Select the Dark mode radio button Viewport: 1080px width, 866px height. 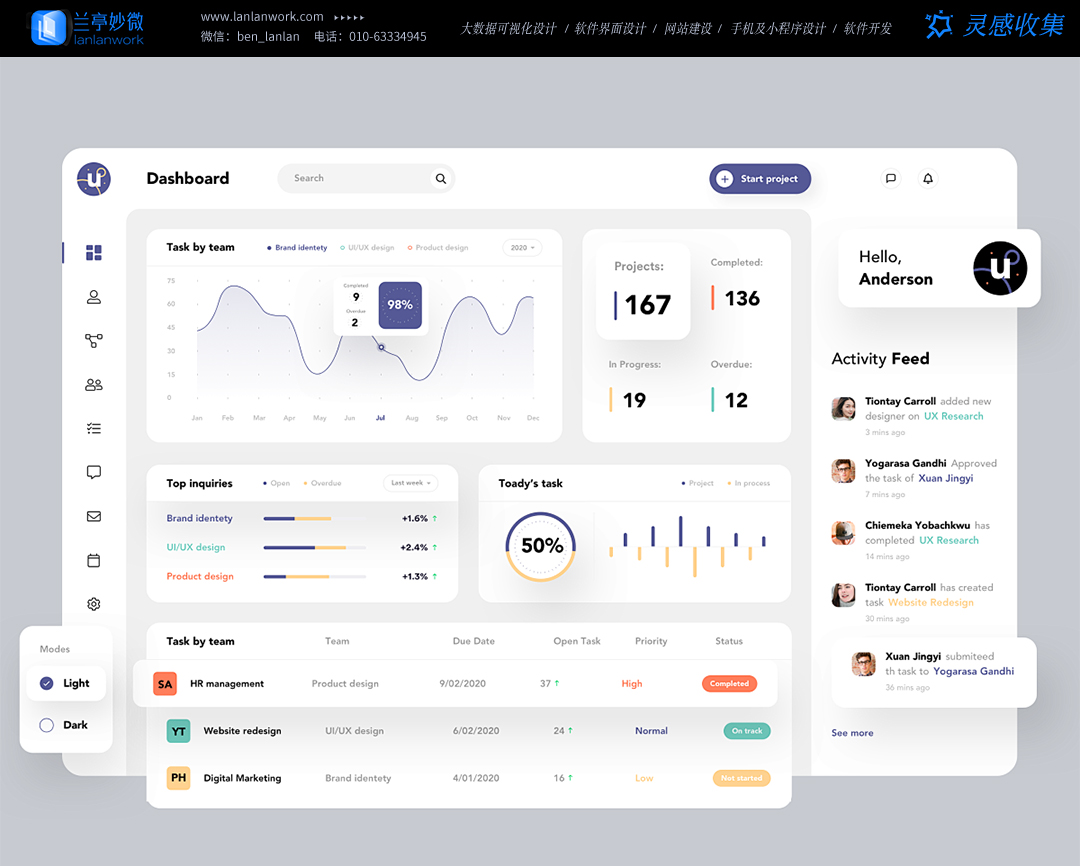(x=47, y=726)
